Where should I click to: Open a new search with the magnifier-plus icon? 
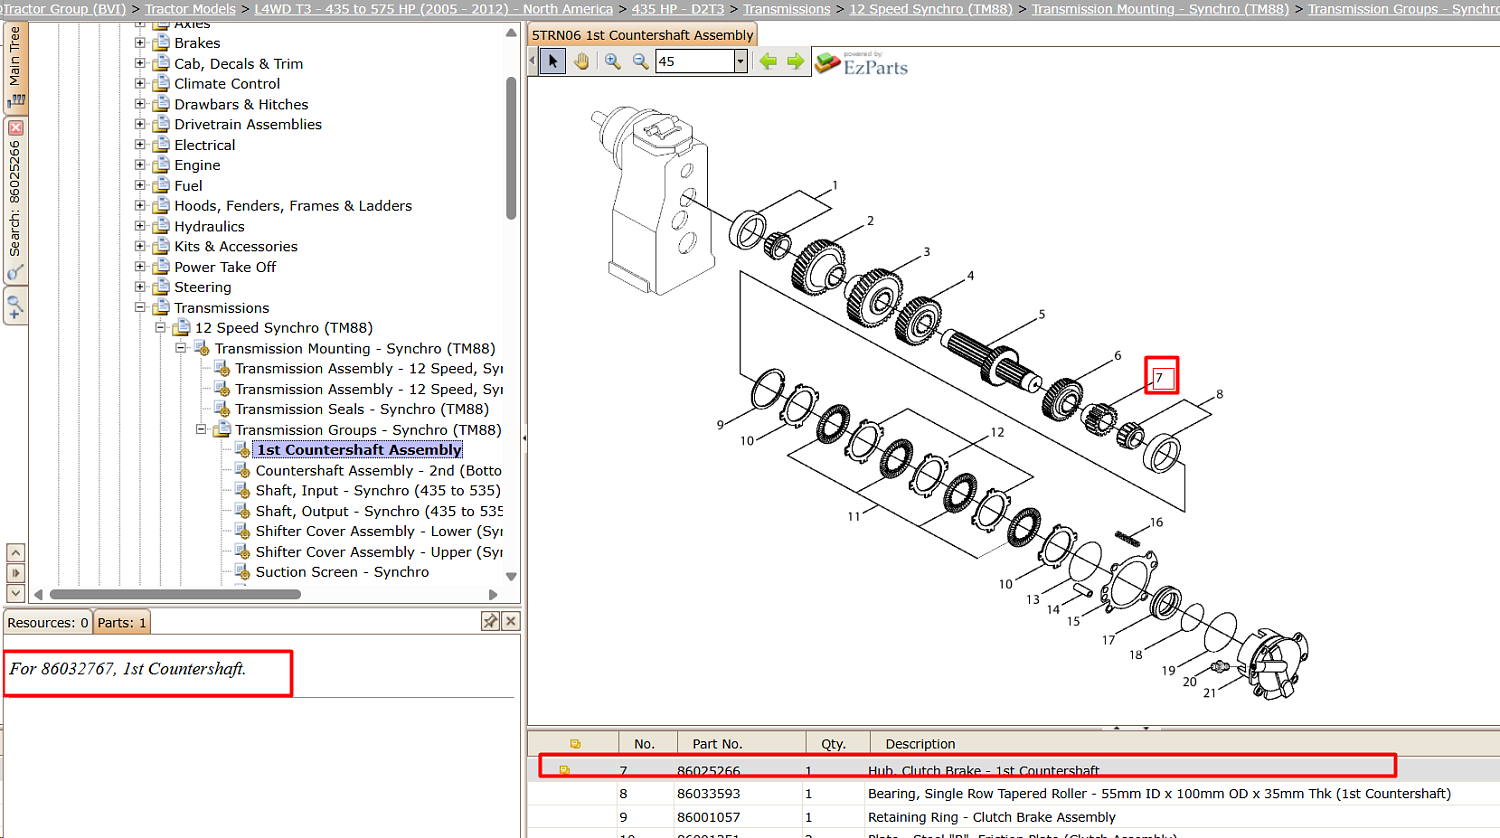point(15,308)
